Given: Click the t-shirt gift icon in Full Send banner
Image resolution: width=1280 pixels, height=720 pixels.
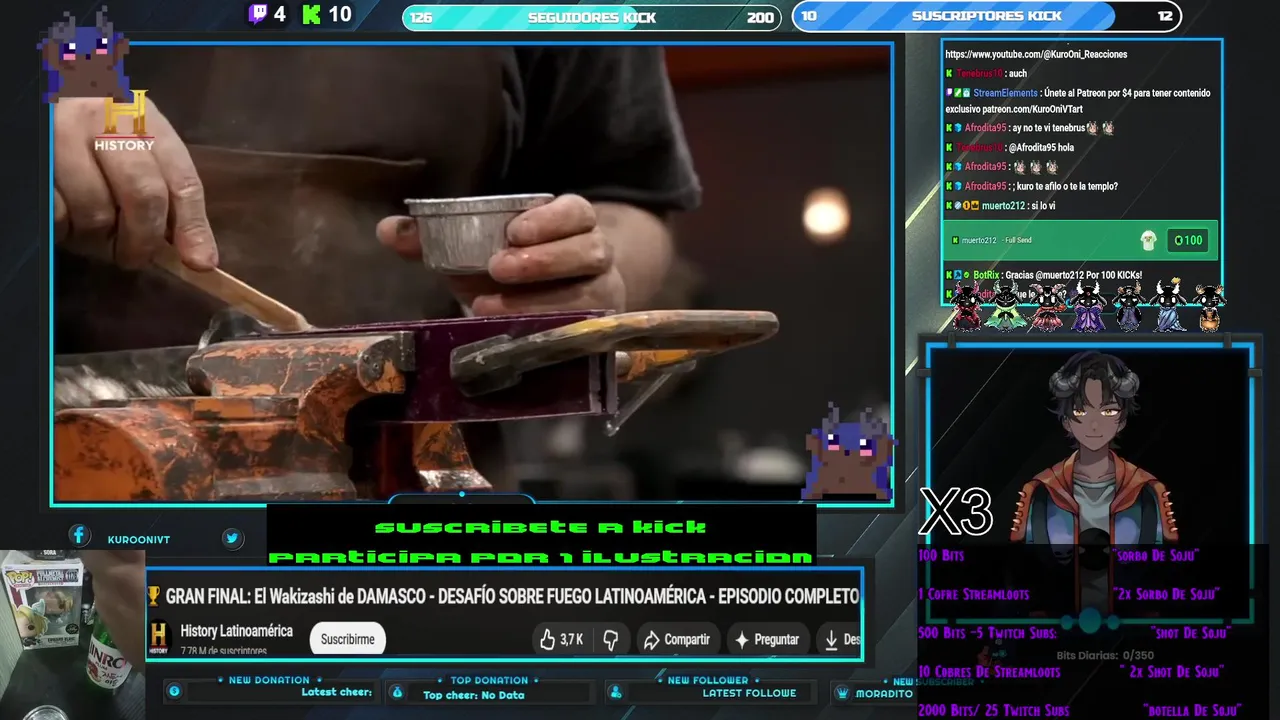Looking at the screenshot, I should 1149,240.
